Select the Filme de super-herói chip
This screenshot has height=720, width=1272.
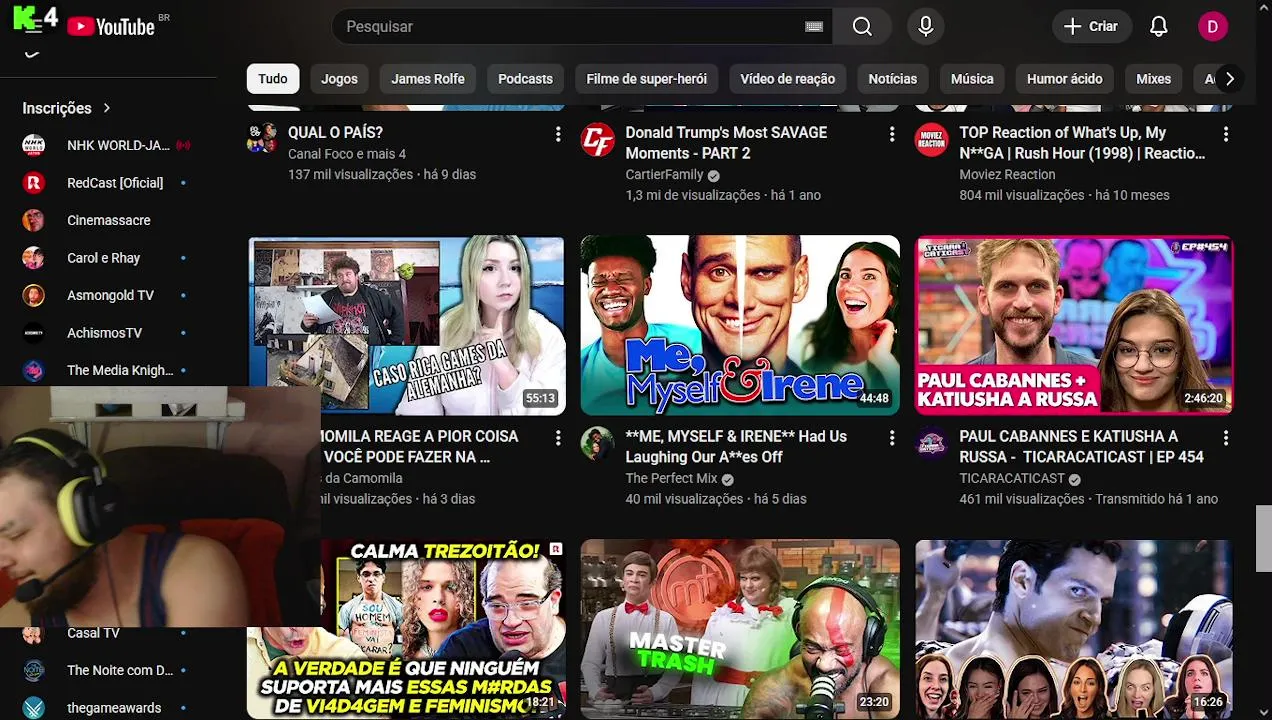[x=646, y=79]
